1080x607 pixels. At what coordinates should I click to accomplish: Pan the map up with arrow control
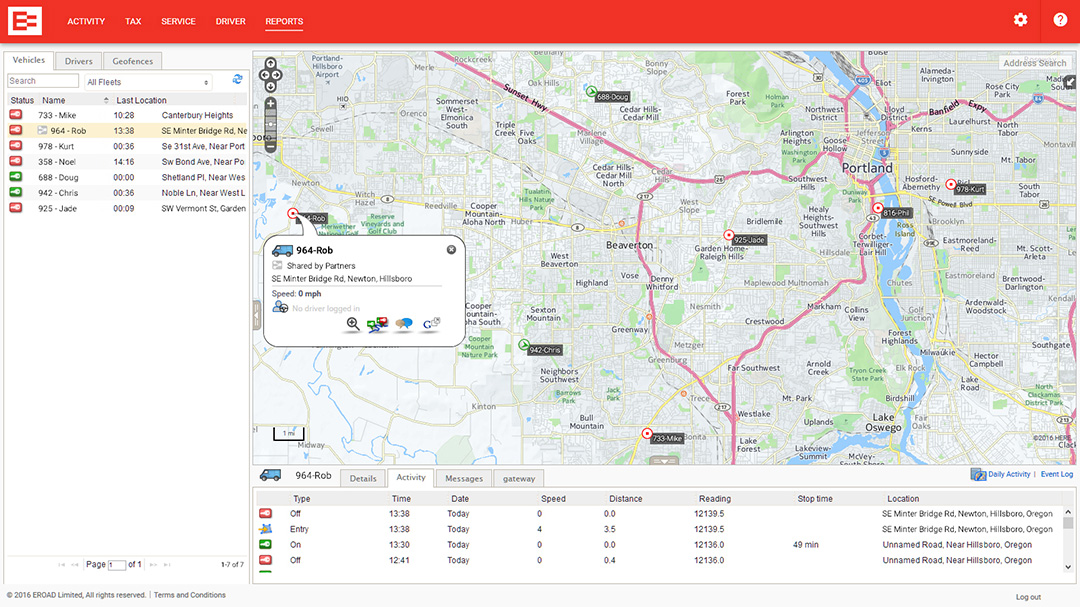click(x=271, y=63)
